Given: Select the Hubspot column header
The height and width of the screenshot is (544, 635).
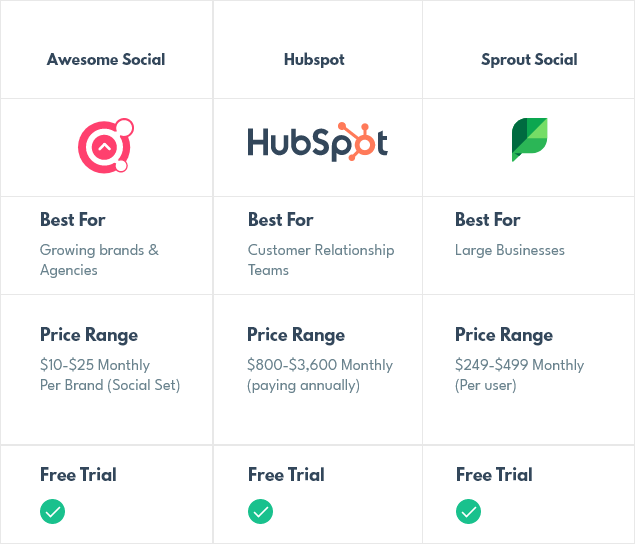Looking at the screenshot, I should (314, 60).
